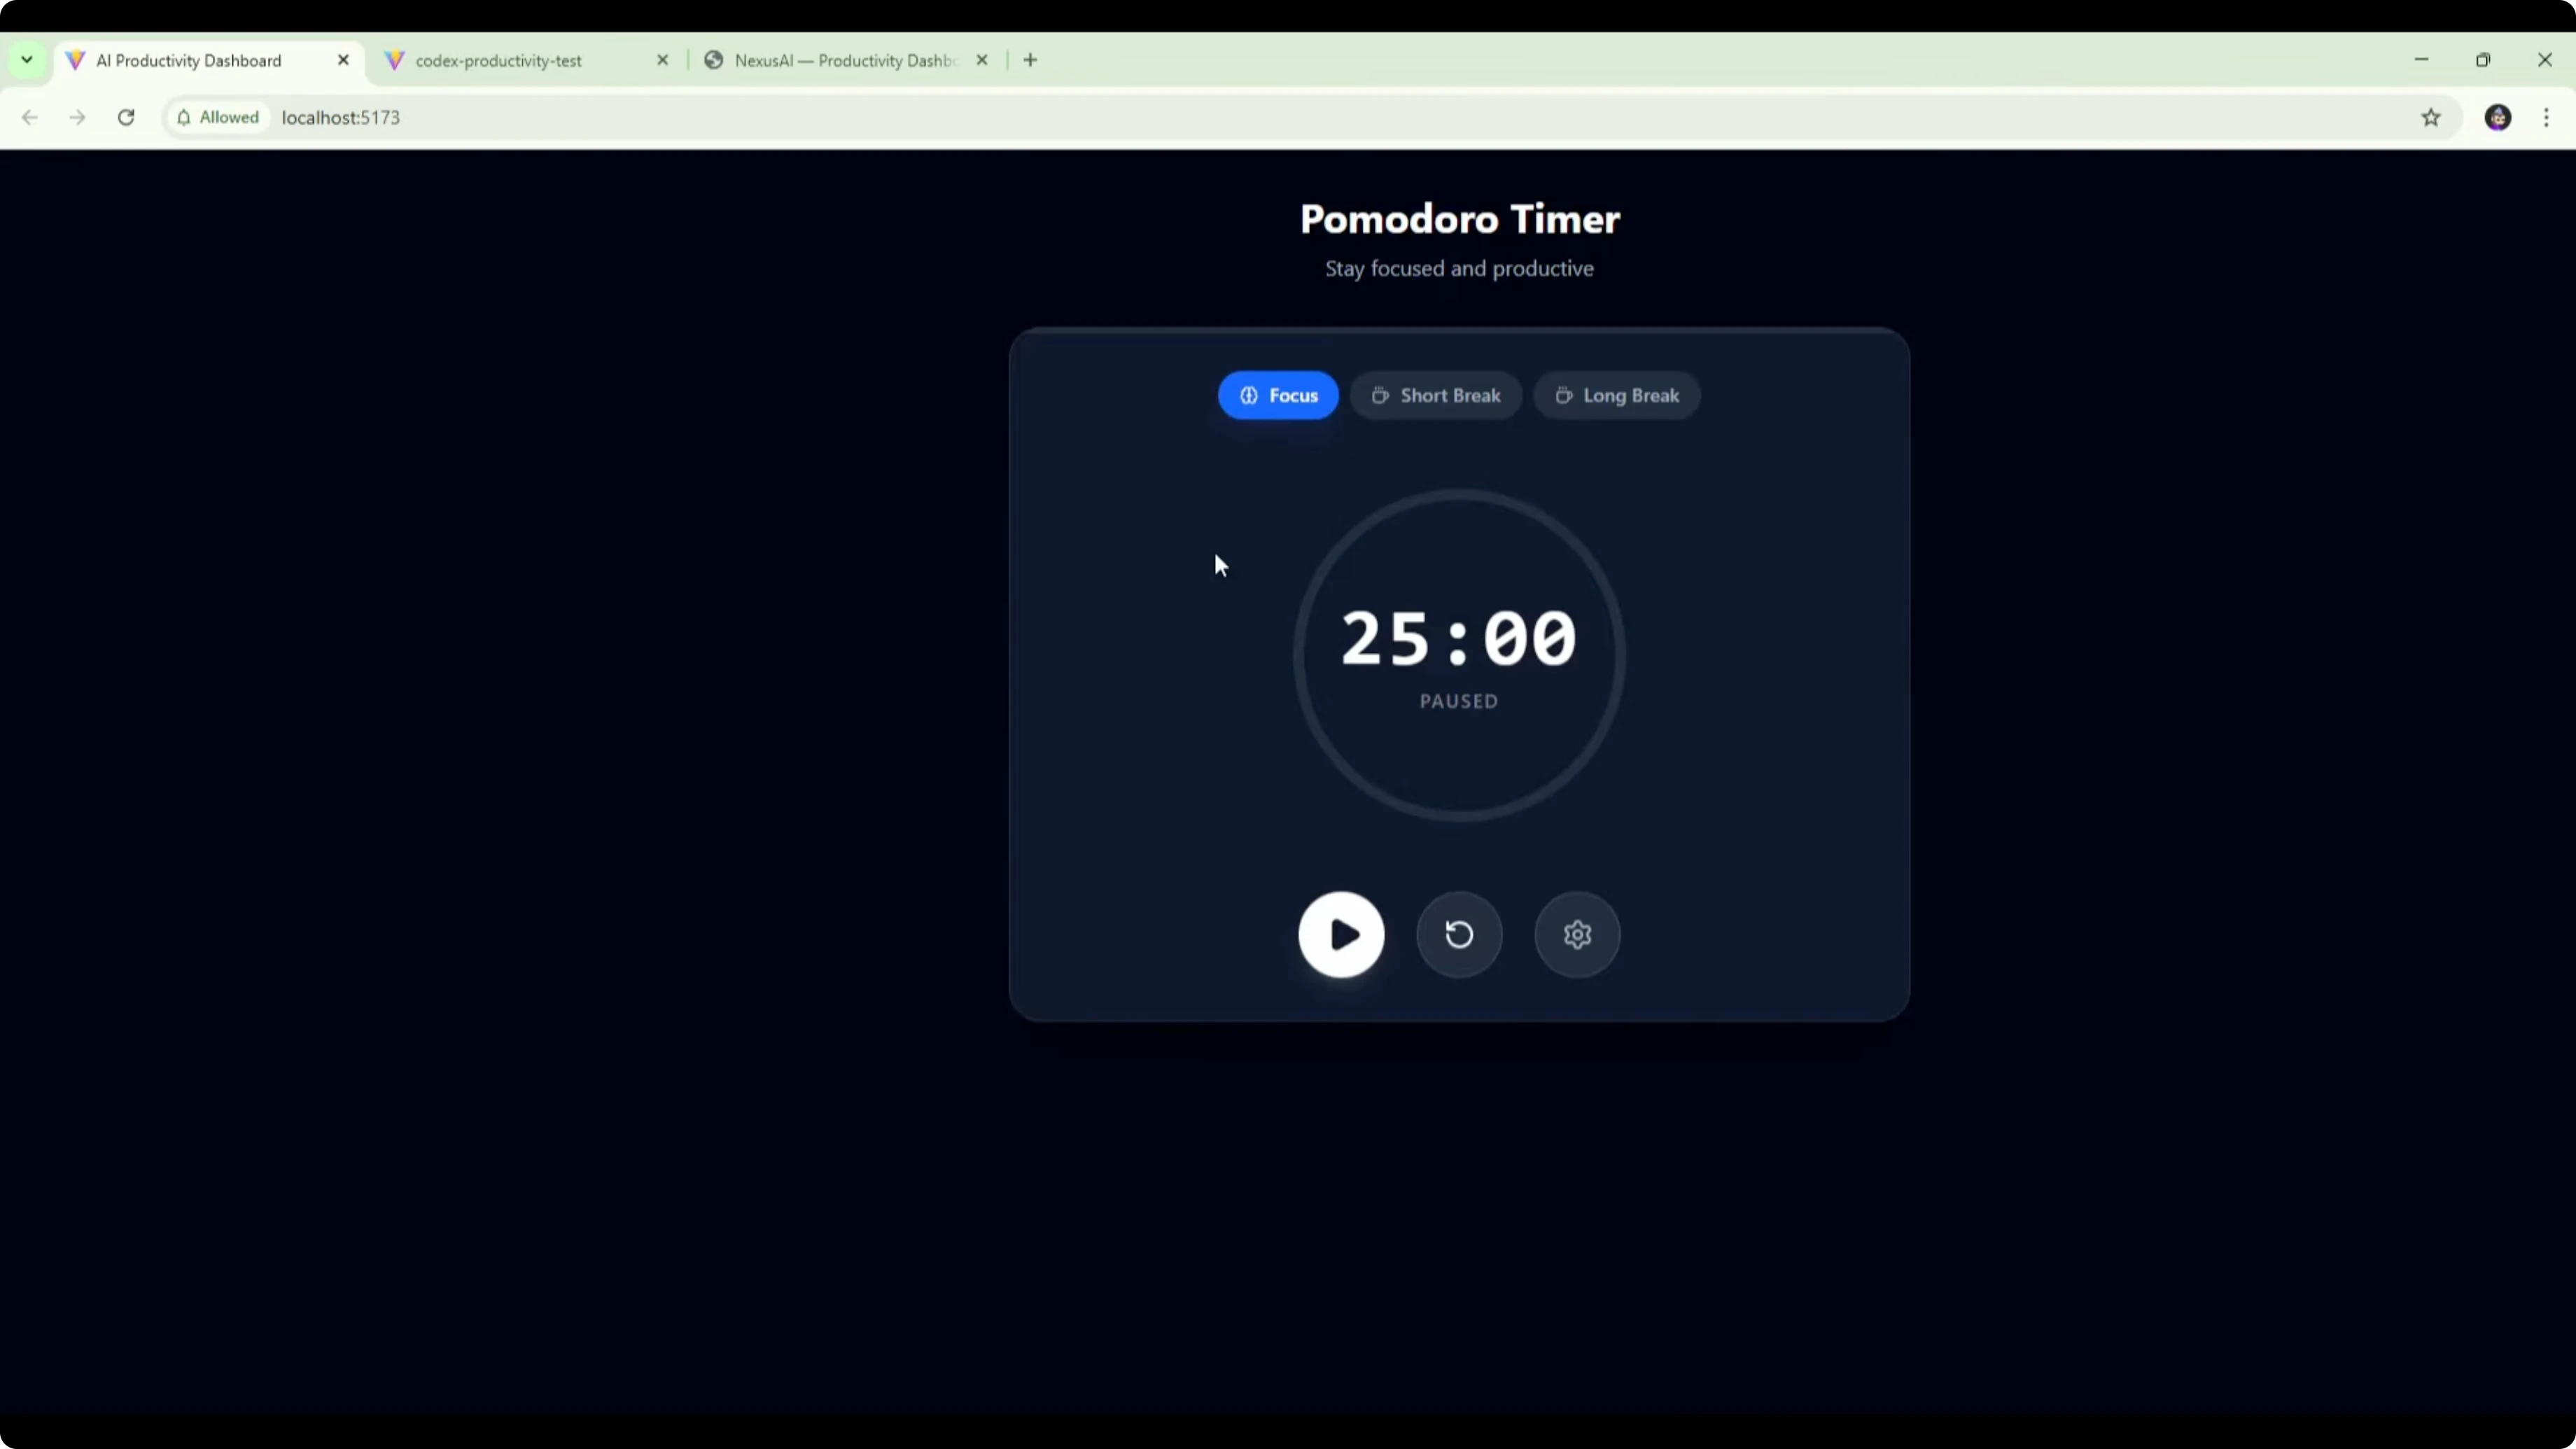
Task: Close the AI Productivity Dashboard tab
Action: pos(343,60)
